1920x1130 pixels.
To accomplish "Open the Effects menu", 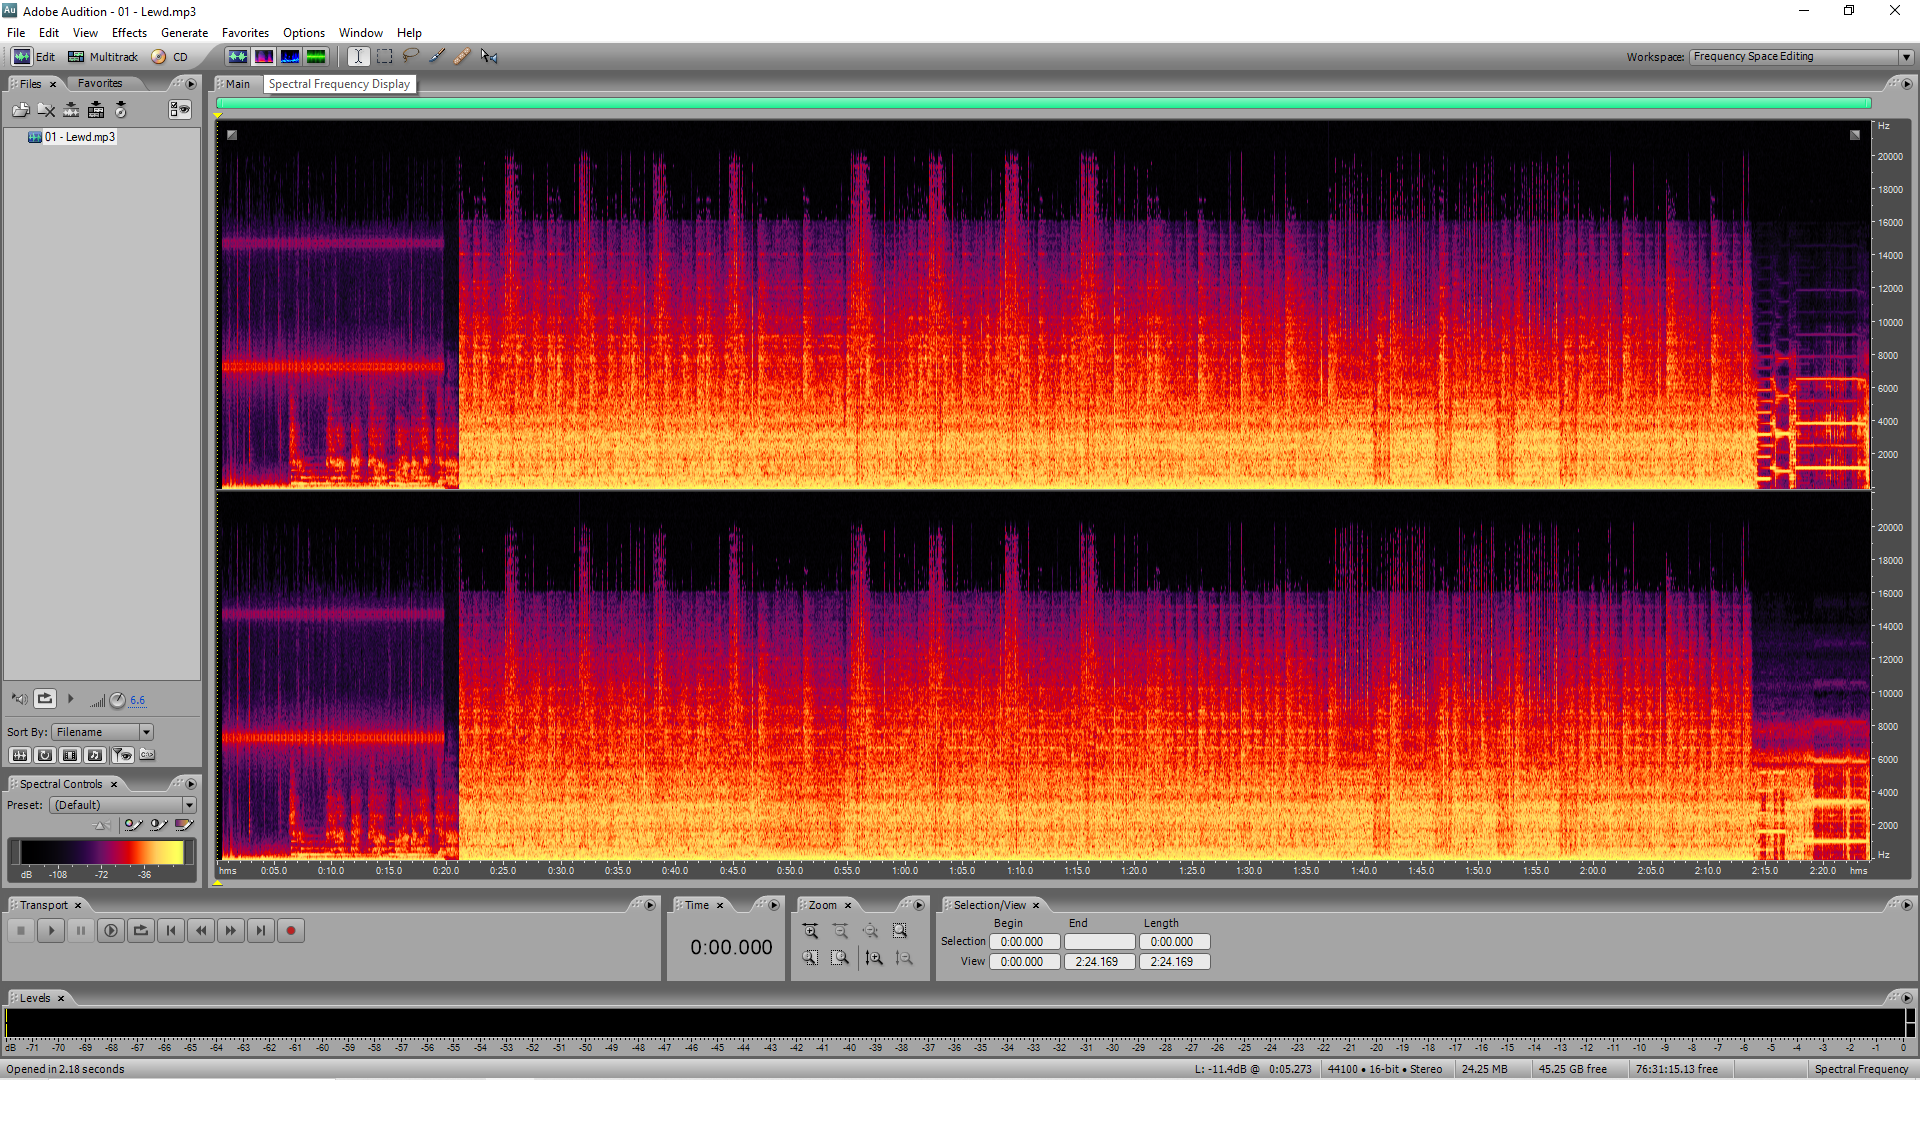I will (129, 33).
